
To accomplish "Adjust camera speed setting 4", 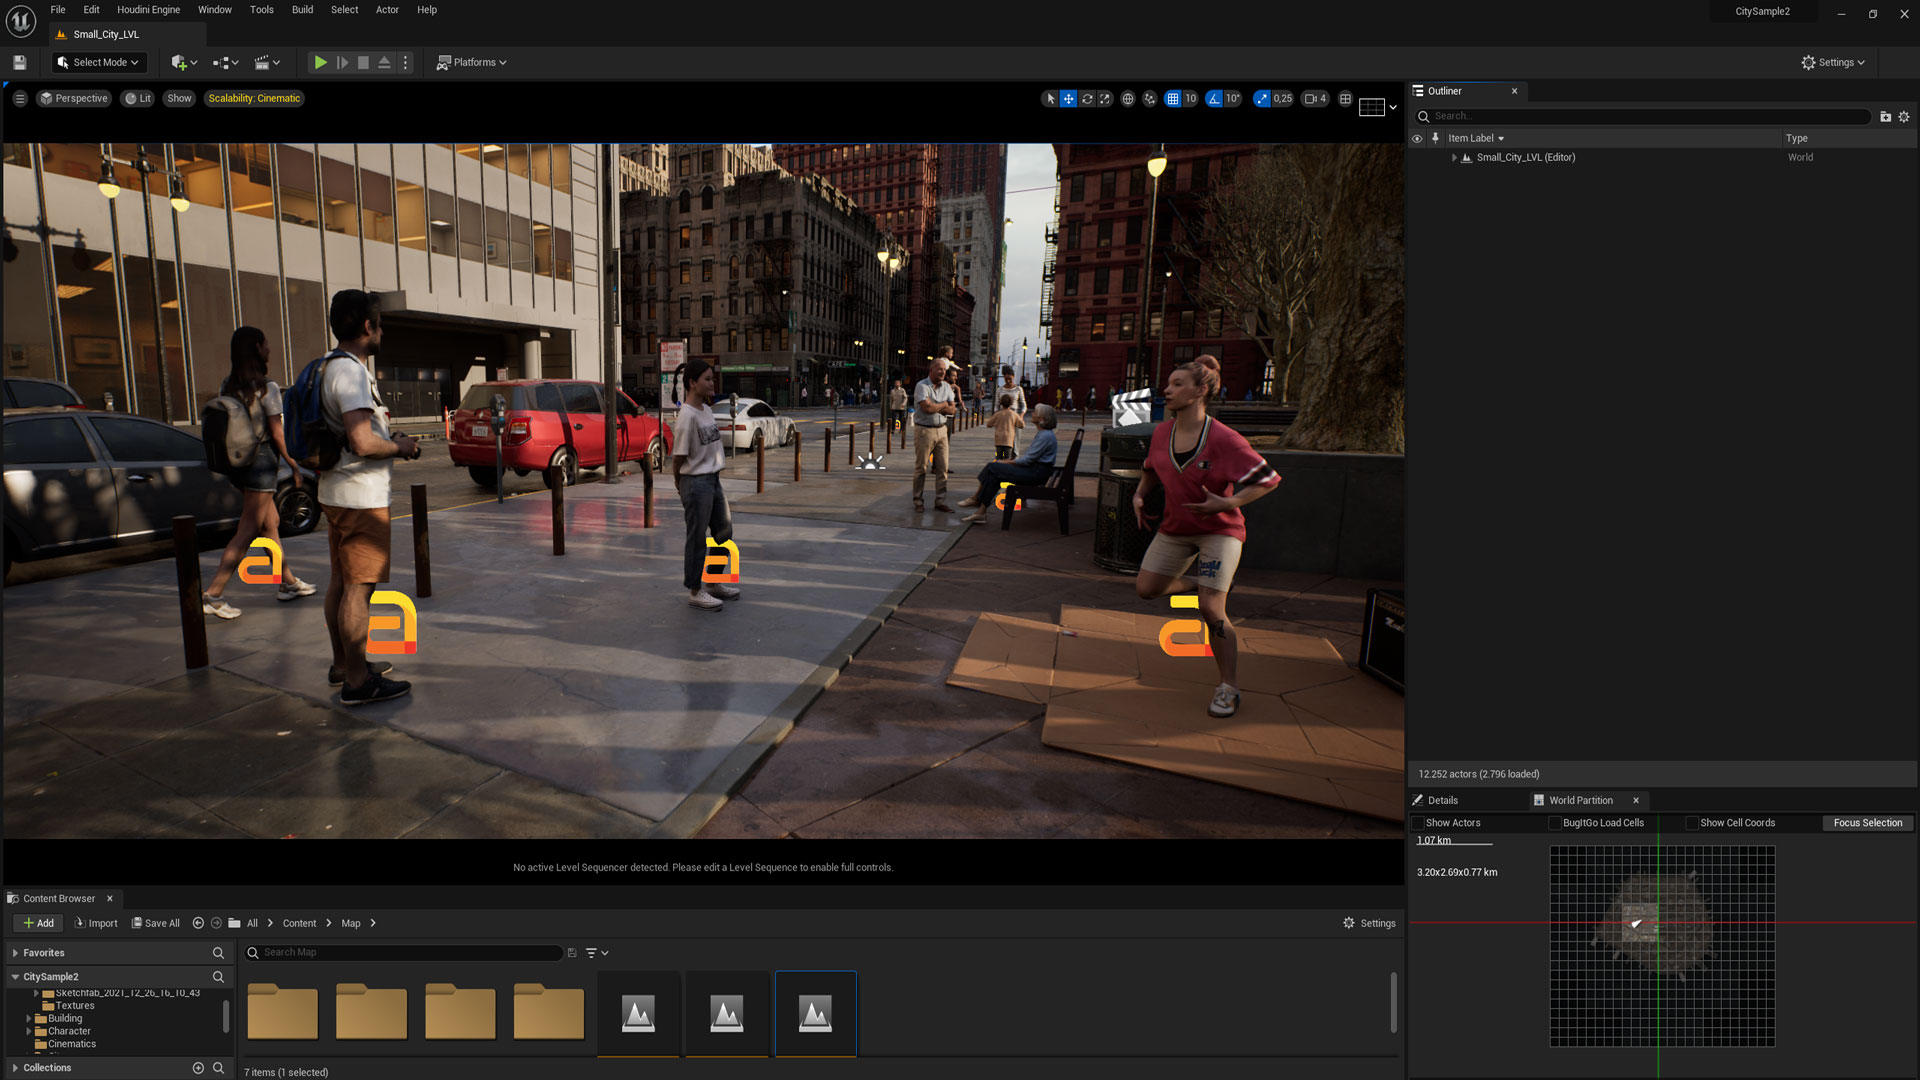I will (1316, 98).
